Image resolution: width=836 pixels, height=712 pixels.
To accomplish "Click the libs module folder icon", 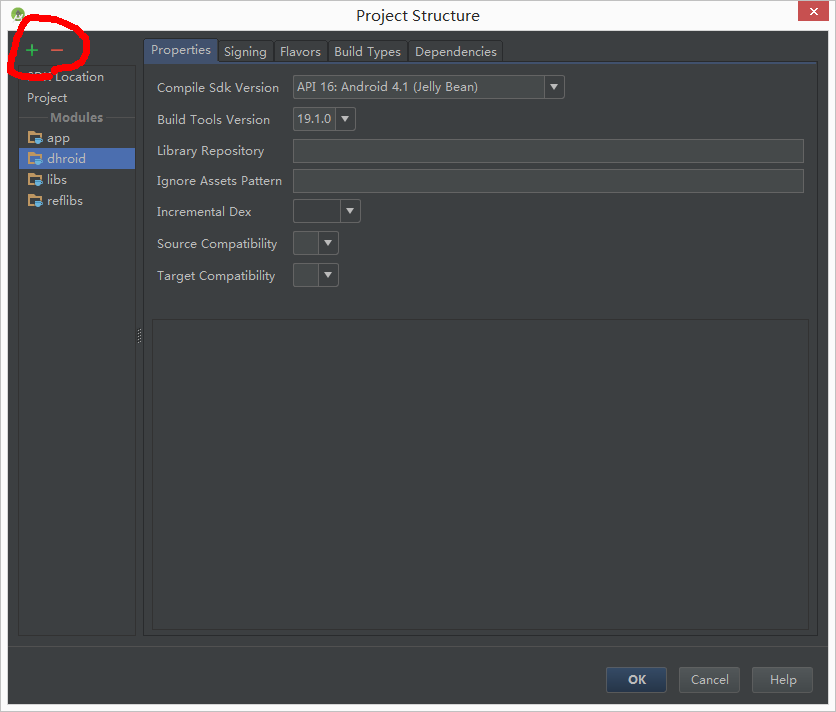I will pos(35,180).
